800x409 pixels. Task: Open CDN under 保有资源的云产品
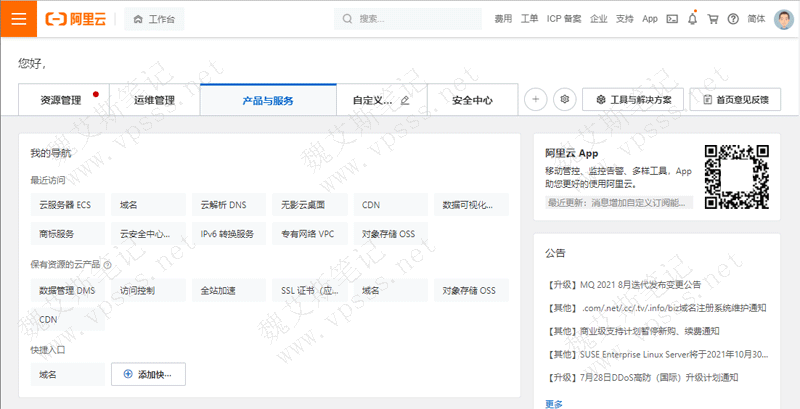(x=68, y=320)
